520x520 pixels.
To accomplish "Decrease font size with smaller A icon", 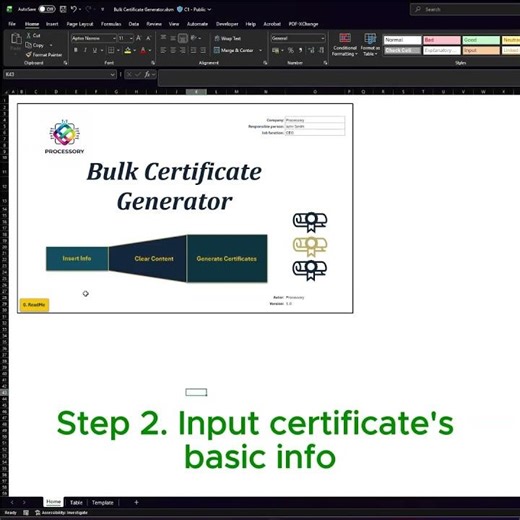I will tap(148, 38).
